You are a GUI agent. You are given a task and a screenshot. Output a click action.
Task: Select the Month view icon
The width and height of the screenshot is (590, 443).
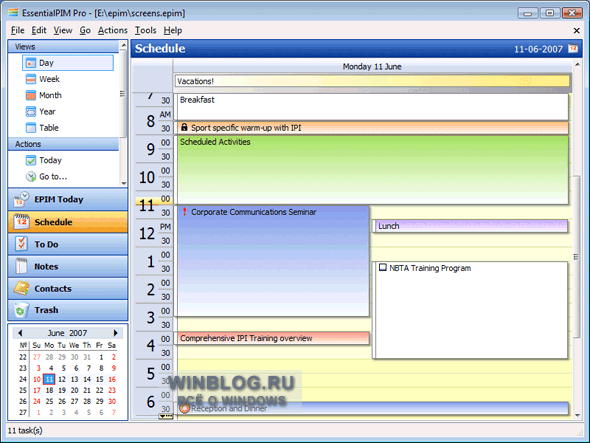click(x=31, y=95)
